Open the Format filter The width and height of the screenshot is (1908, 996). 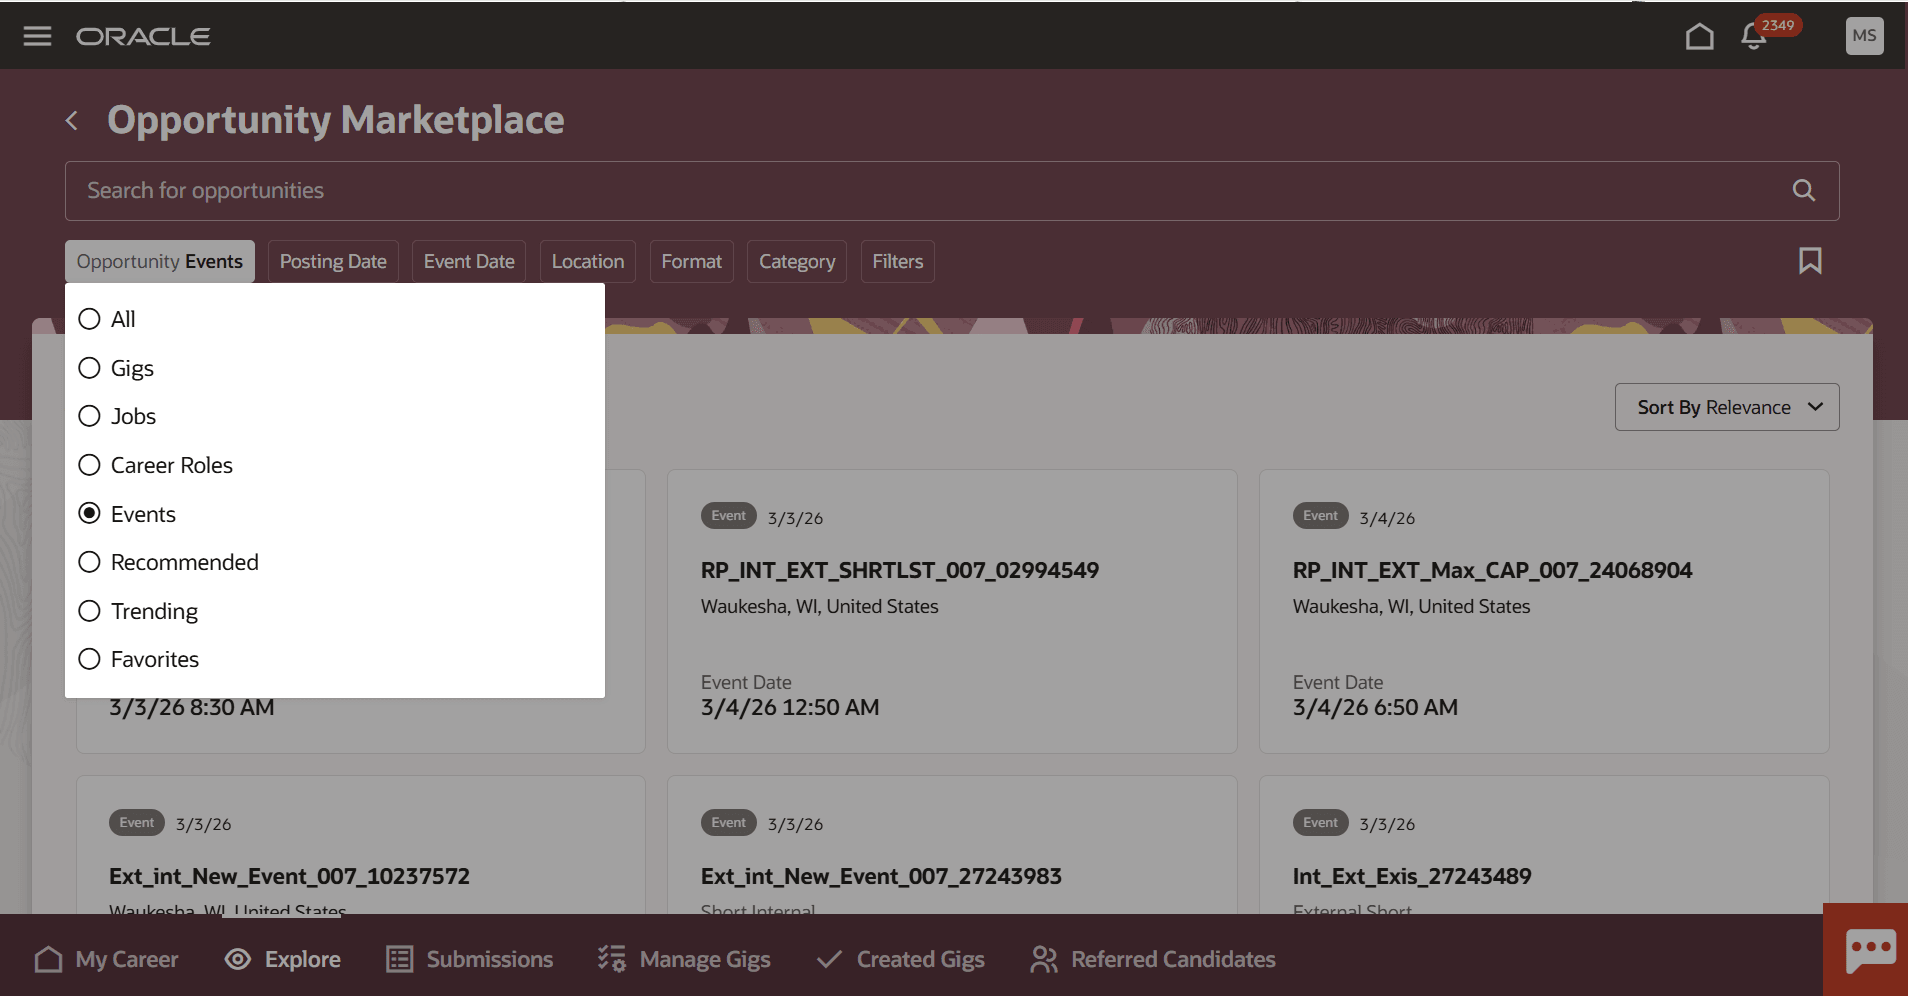coord(691,261)
